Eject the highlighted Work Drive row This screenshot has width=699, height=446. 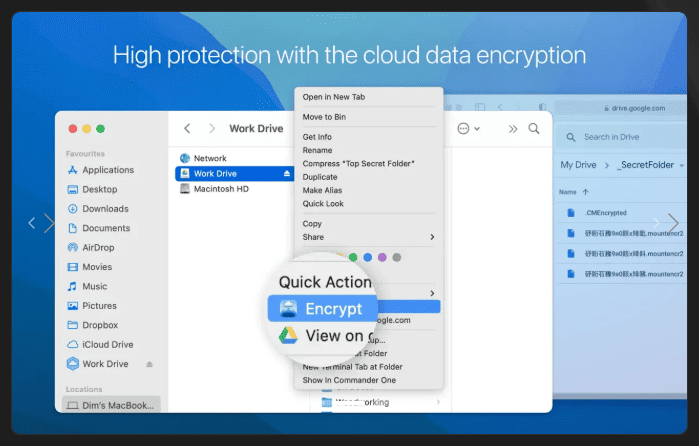pyautogui.click(x=287, y=173)
